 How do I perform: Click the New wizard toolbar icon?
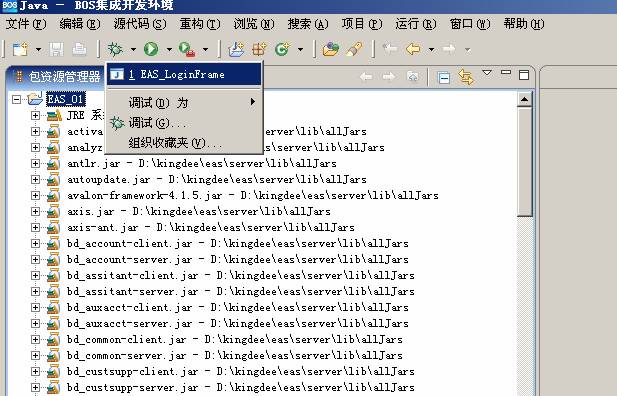(20, 49)
